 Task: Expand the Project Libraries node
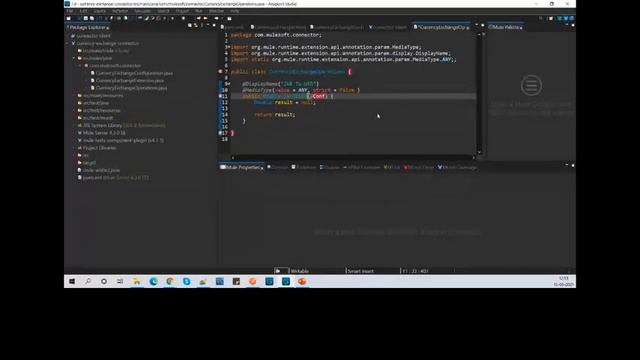(x=74, y=148)
